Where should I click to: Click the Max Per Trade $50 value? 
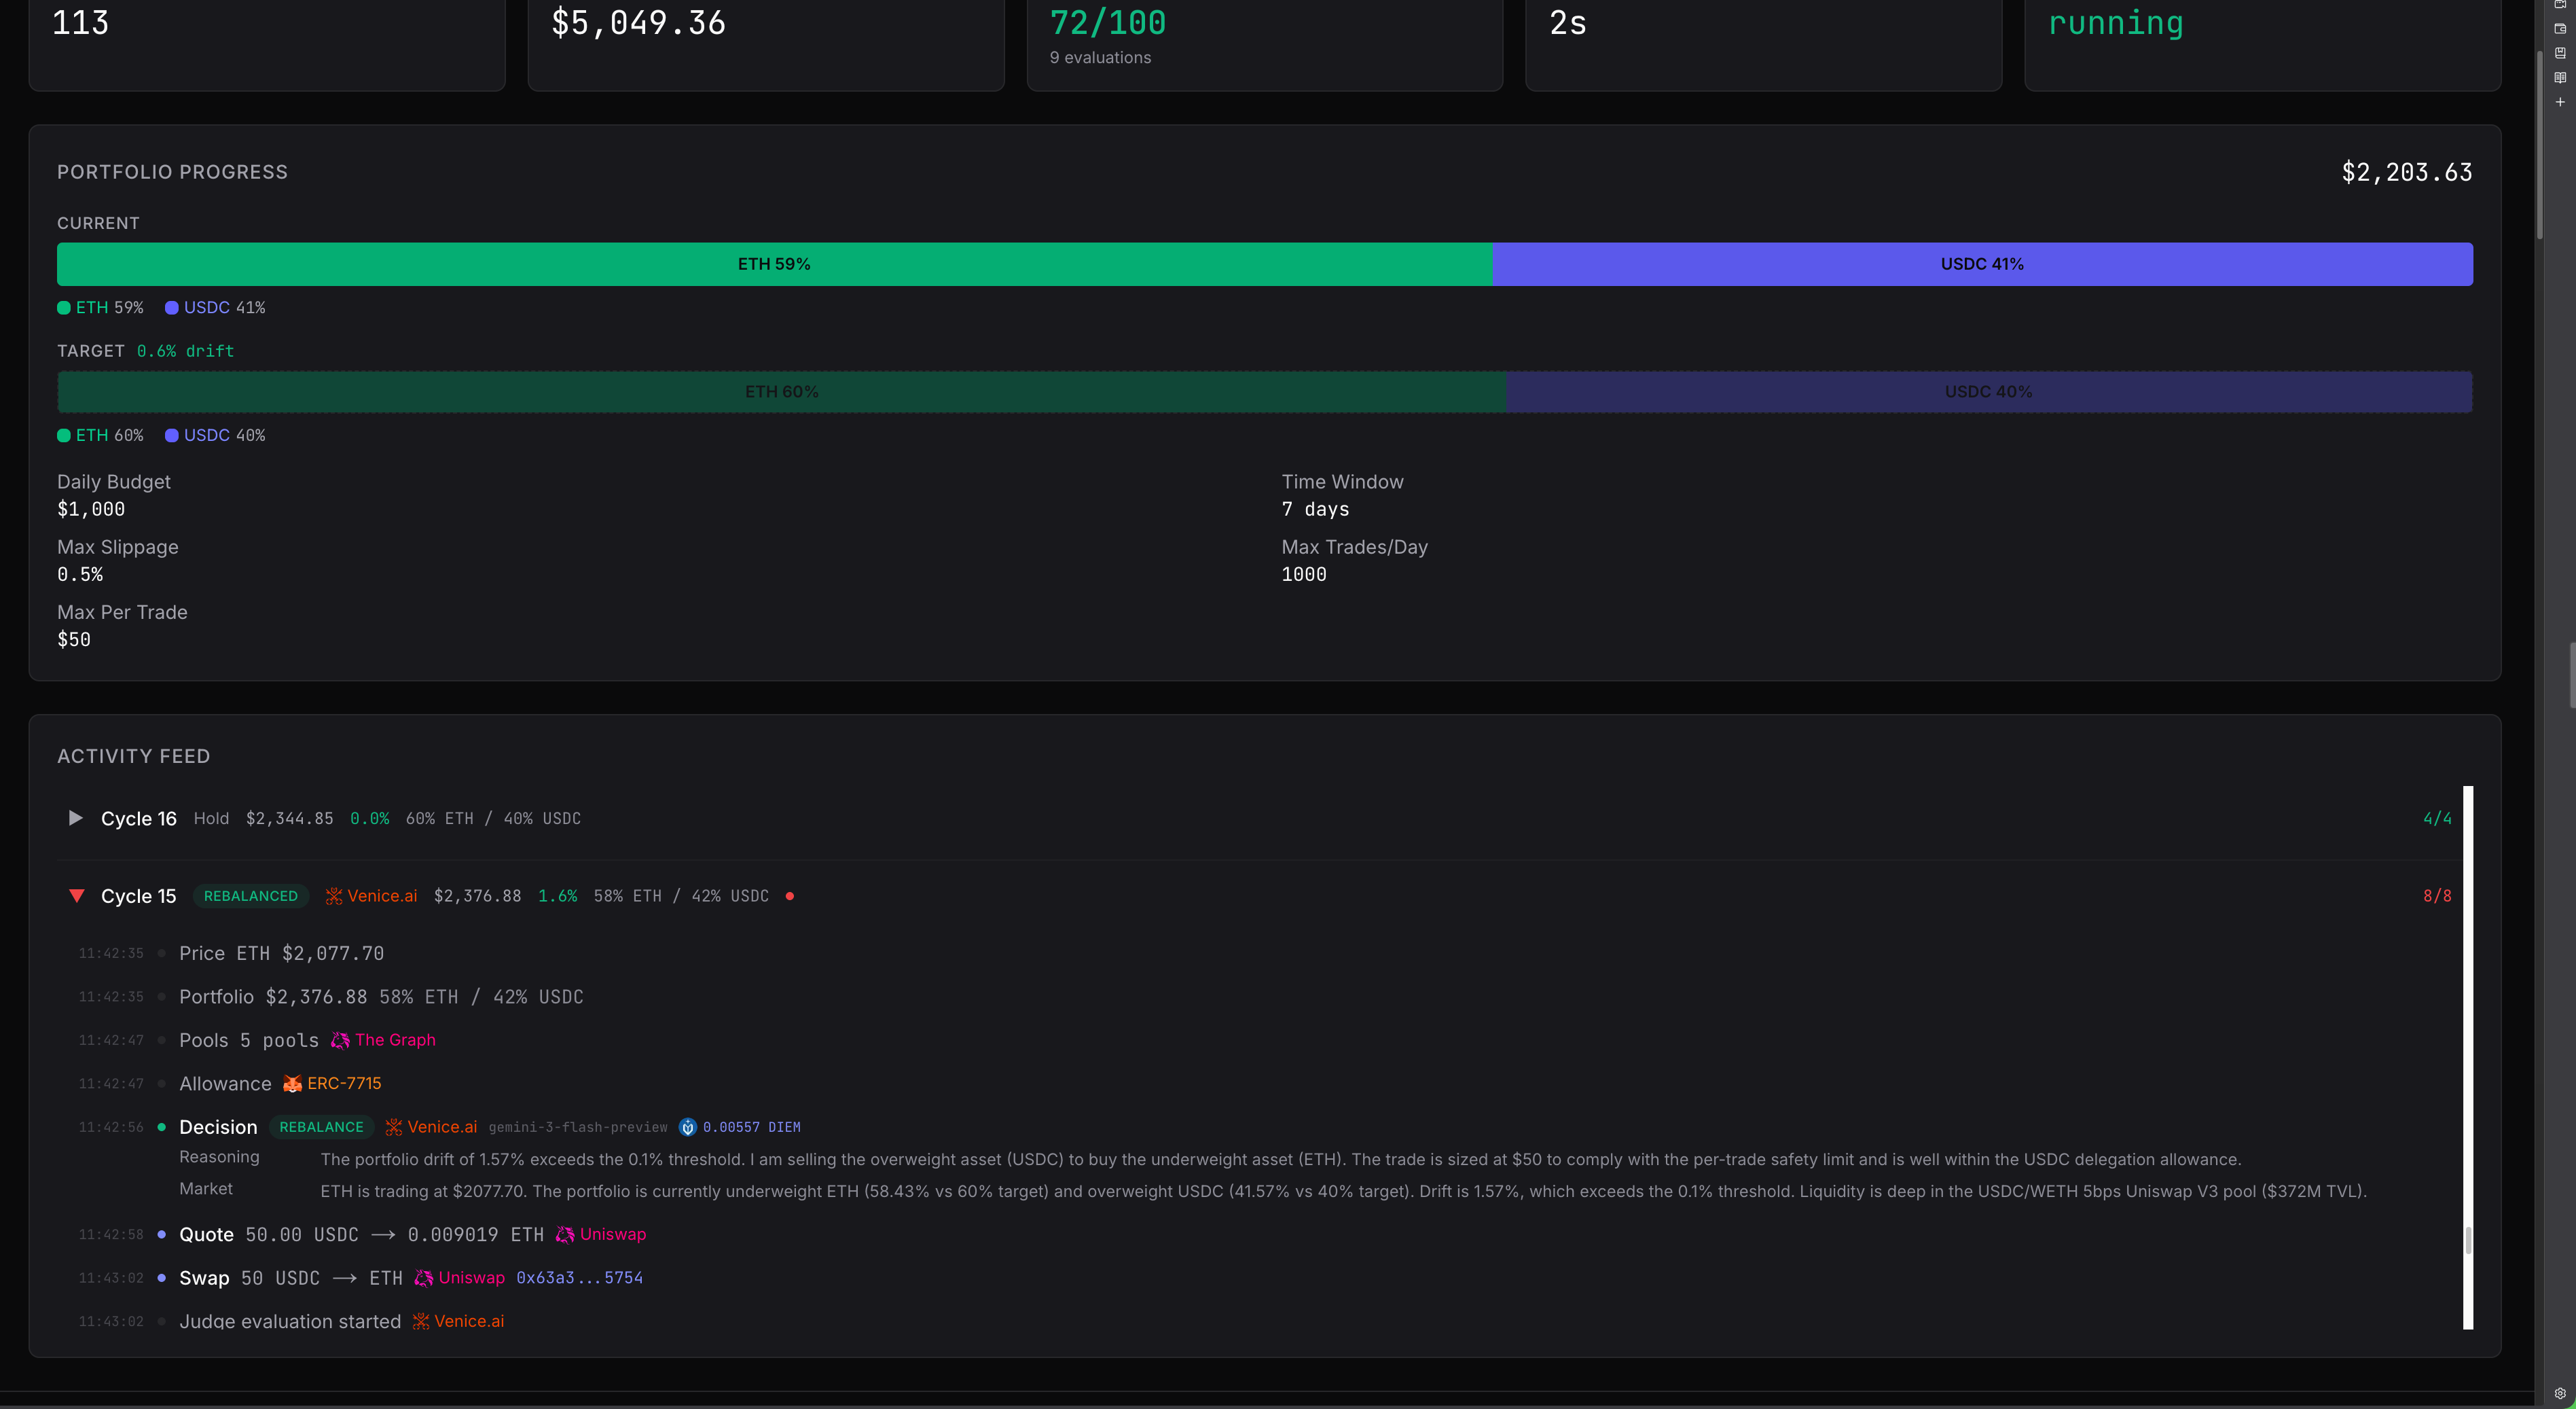(x=74, y=639)
